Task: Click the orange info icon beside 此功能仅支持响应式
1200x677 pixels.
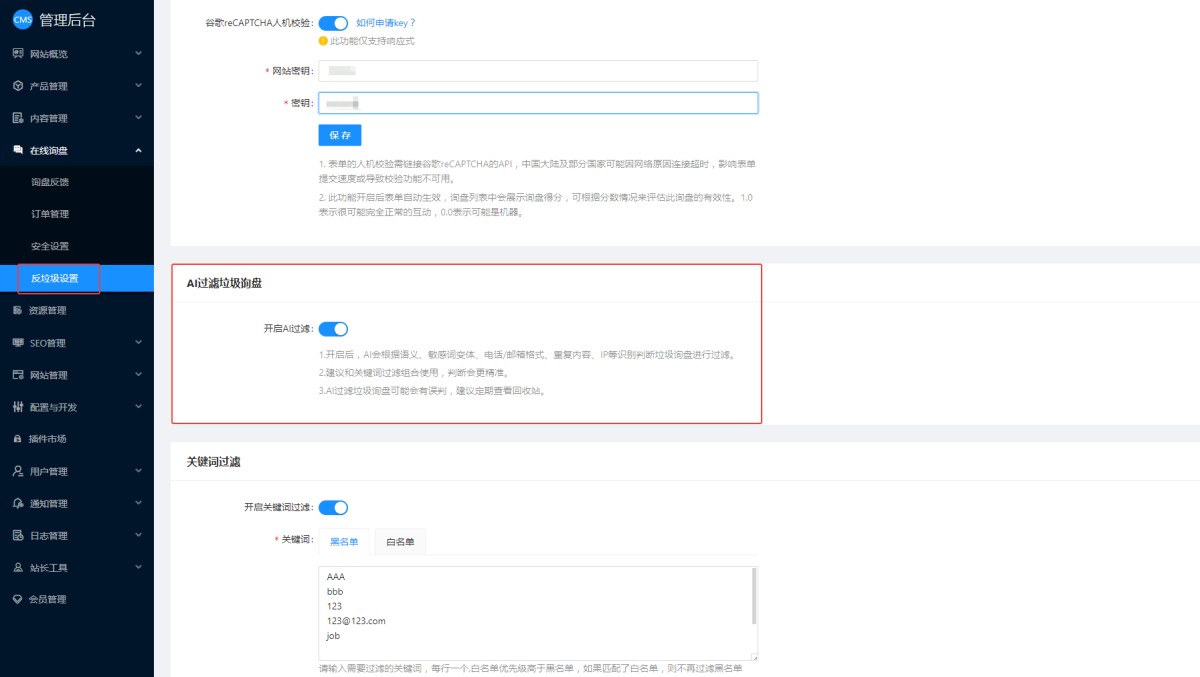Action: click(x=323, y=41)
